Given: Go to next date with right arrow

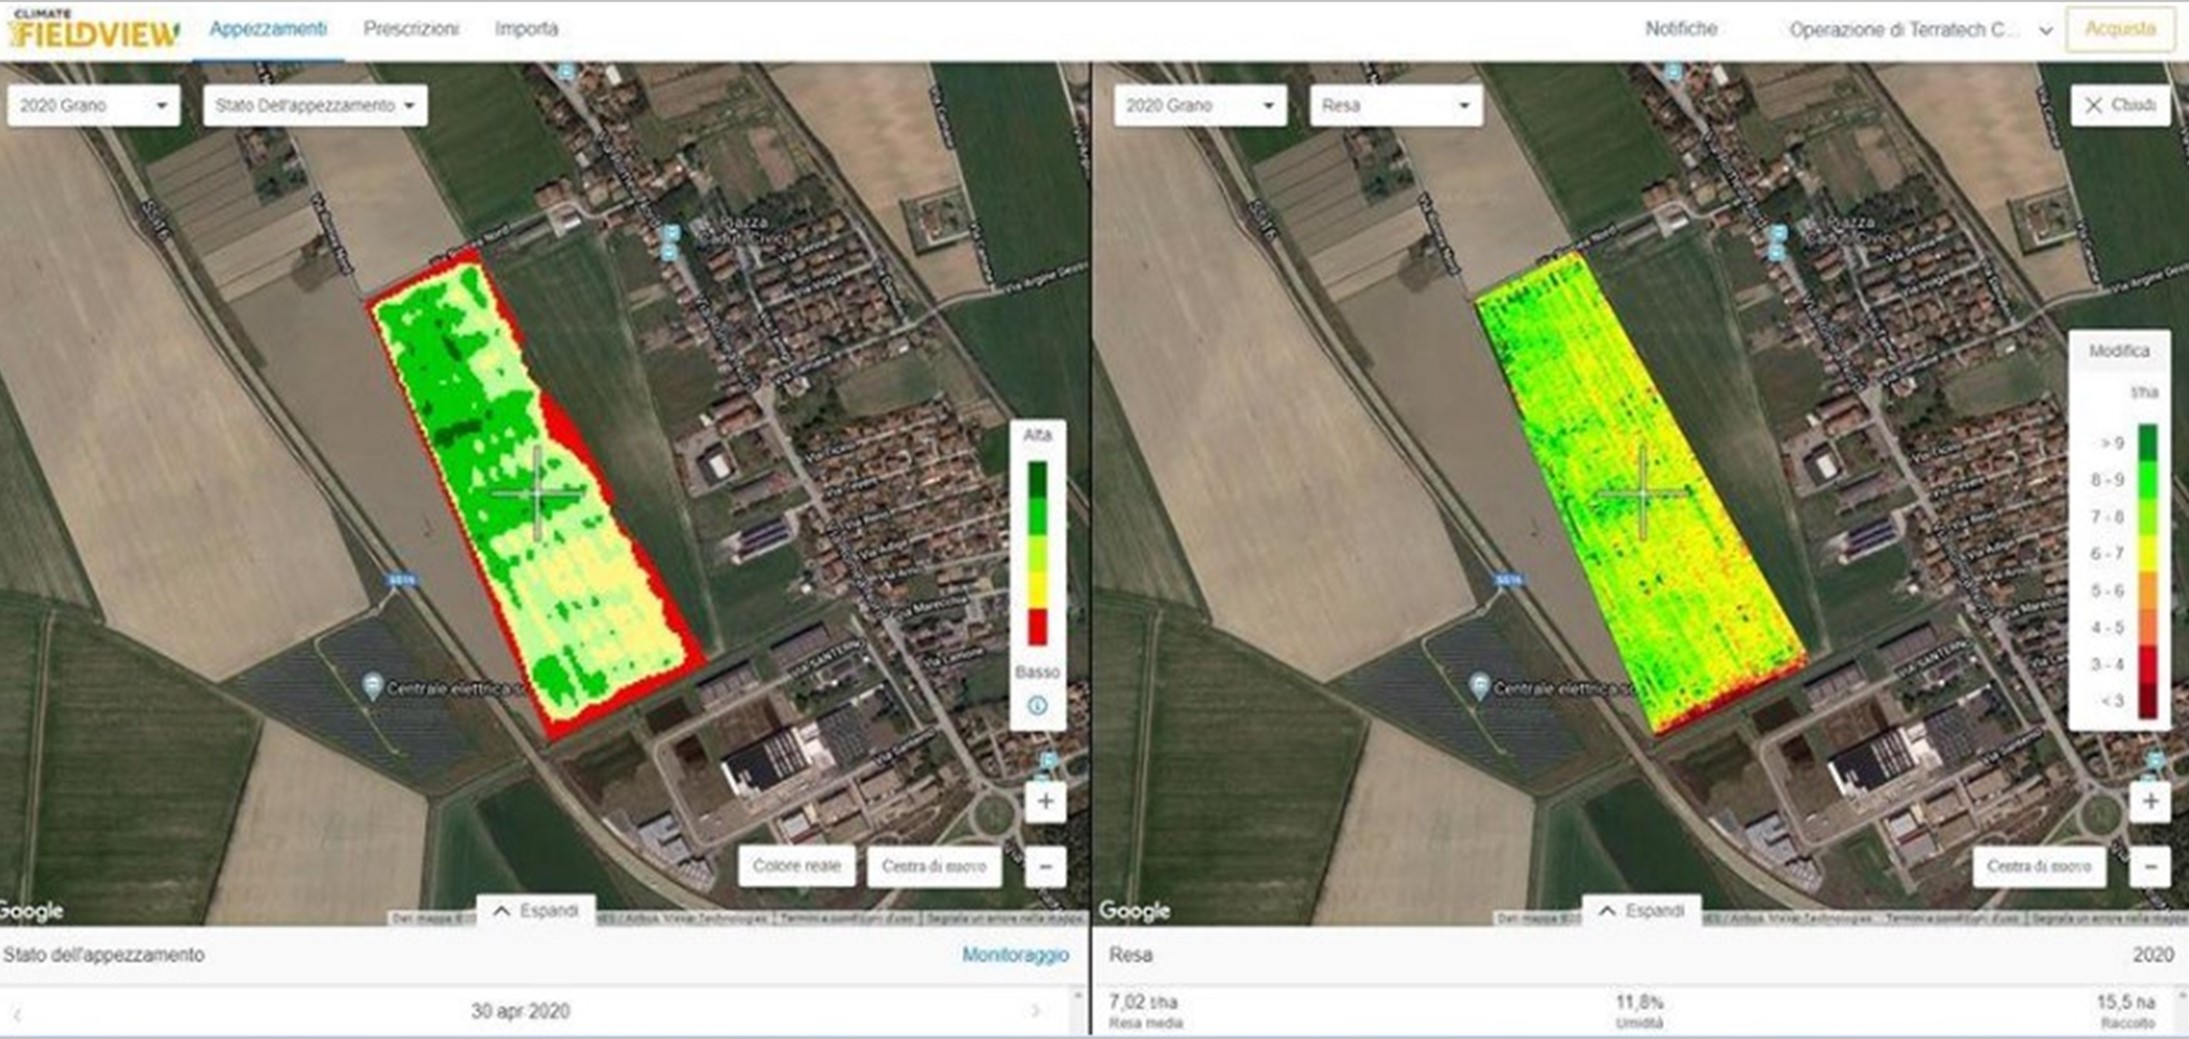Looking at the screenshot, I should pos(1036,1012).
